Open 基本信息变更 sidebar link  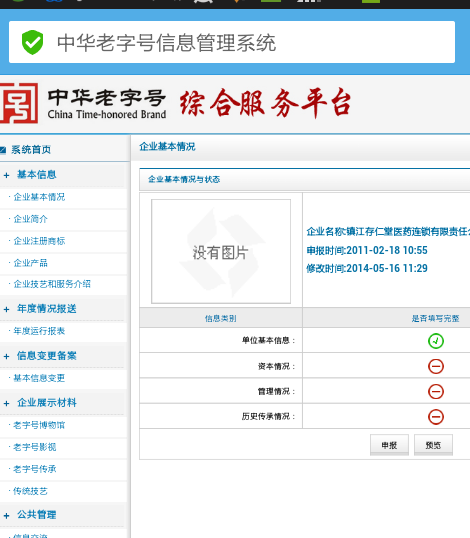point(39,378)
